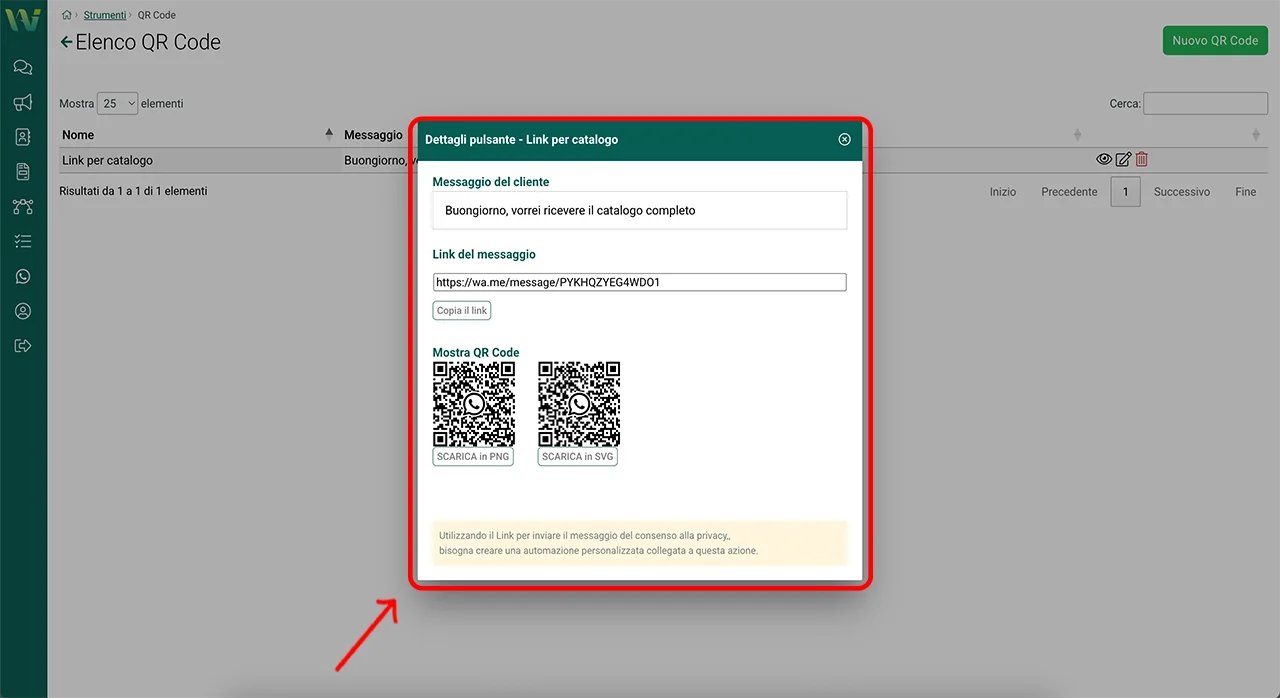Click Strumenti in the breadcrumb
Viewport: 1280px width, 698px height.
point(105,15)
